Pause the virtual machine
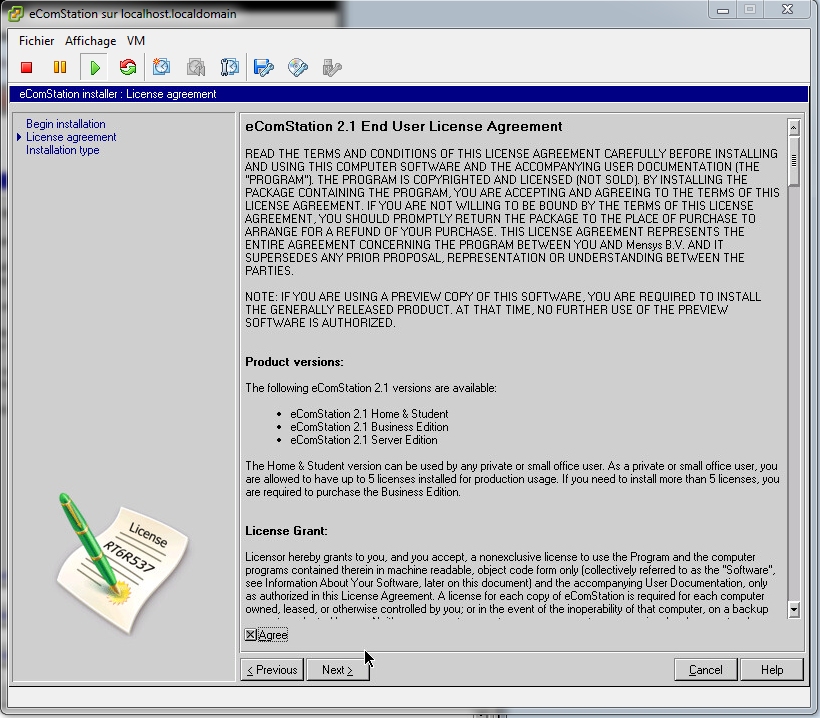 60,68
